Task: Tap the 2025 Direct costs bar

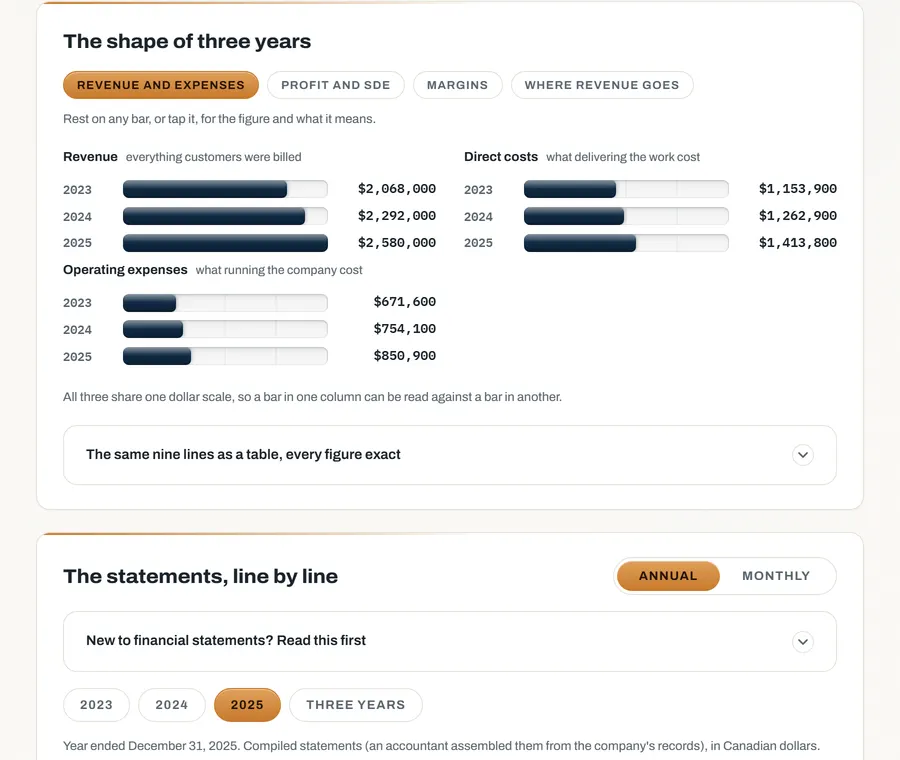Action: pyautogui.click(x=580, y=243)
